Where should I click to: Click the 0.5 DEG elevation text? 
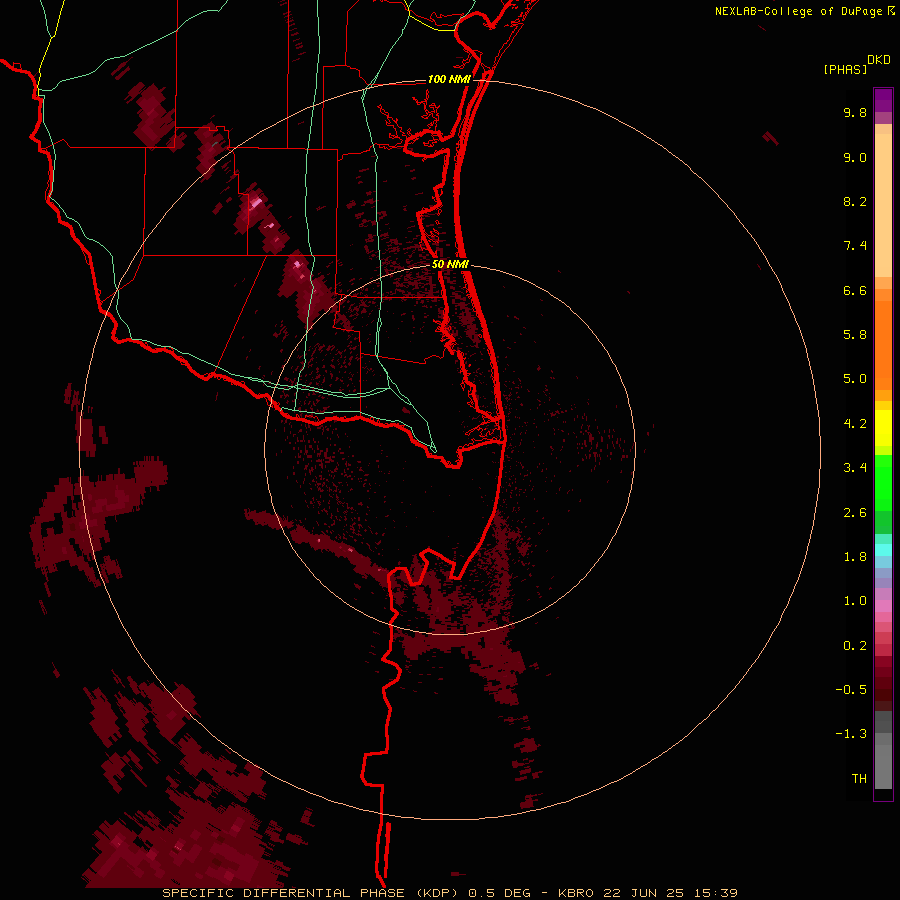point(499,893)
